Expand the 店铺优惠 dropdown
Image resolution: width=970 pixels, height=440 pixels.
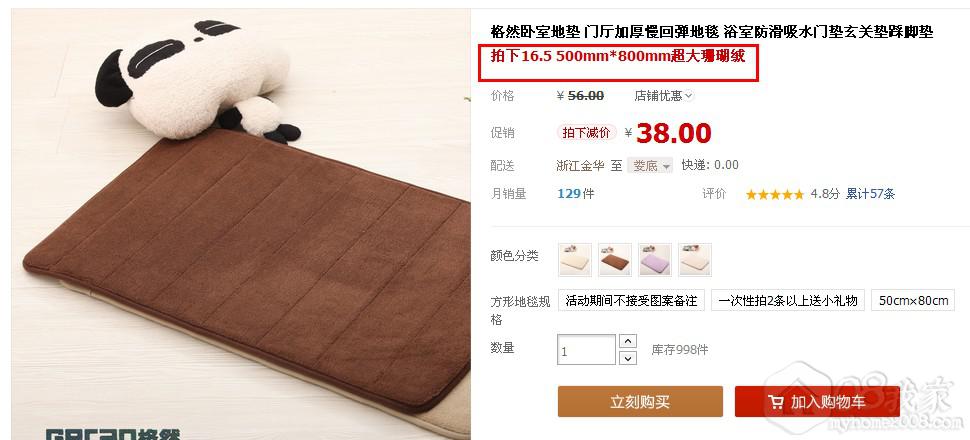coord(664,96)
